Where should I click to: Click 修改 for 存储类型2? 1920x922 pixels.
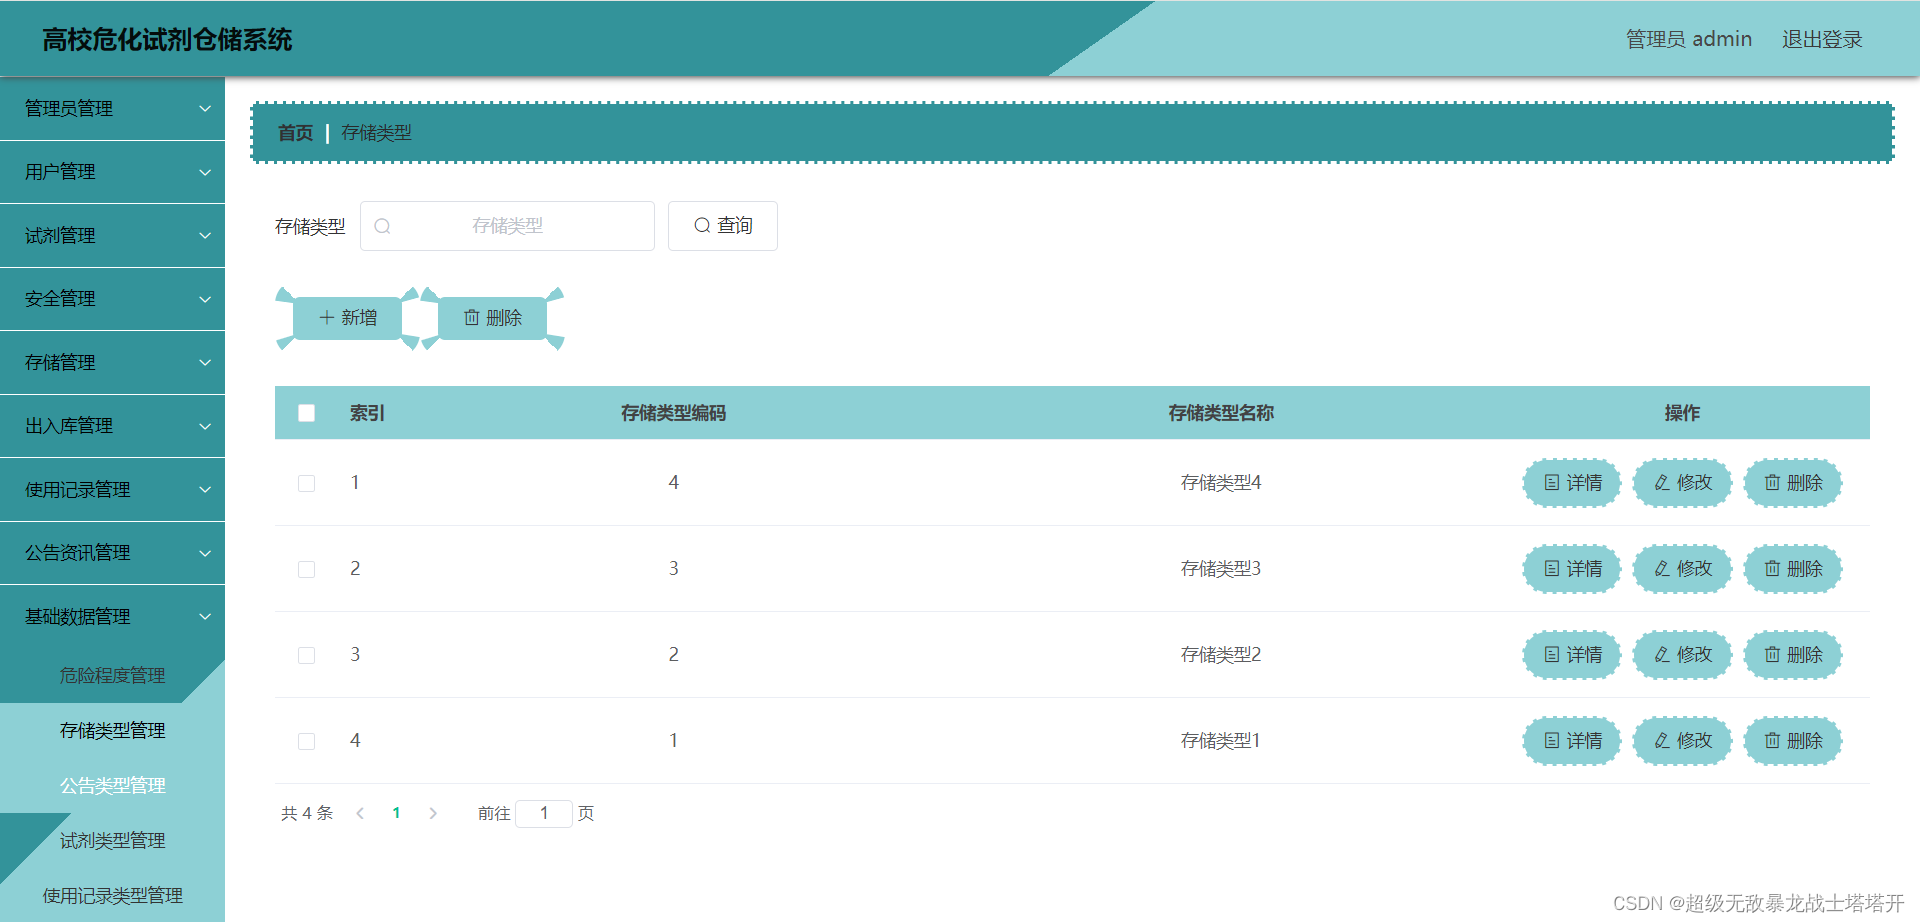pos(1682,655)
